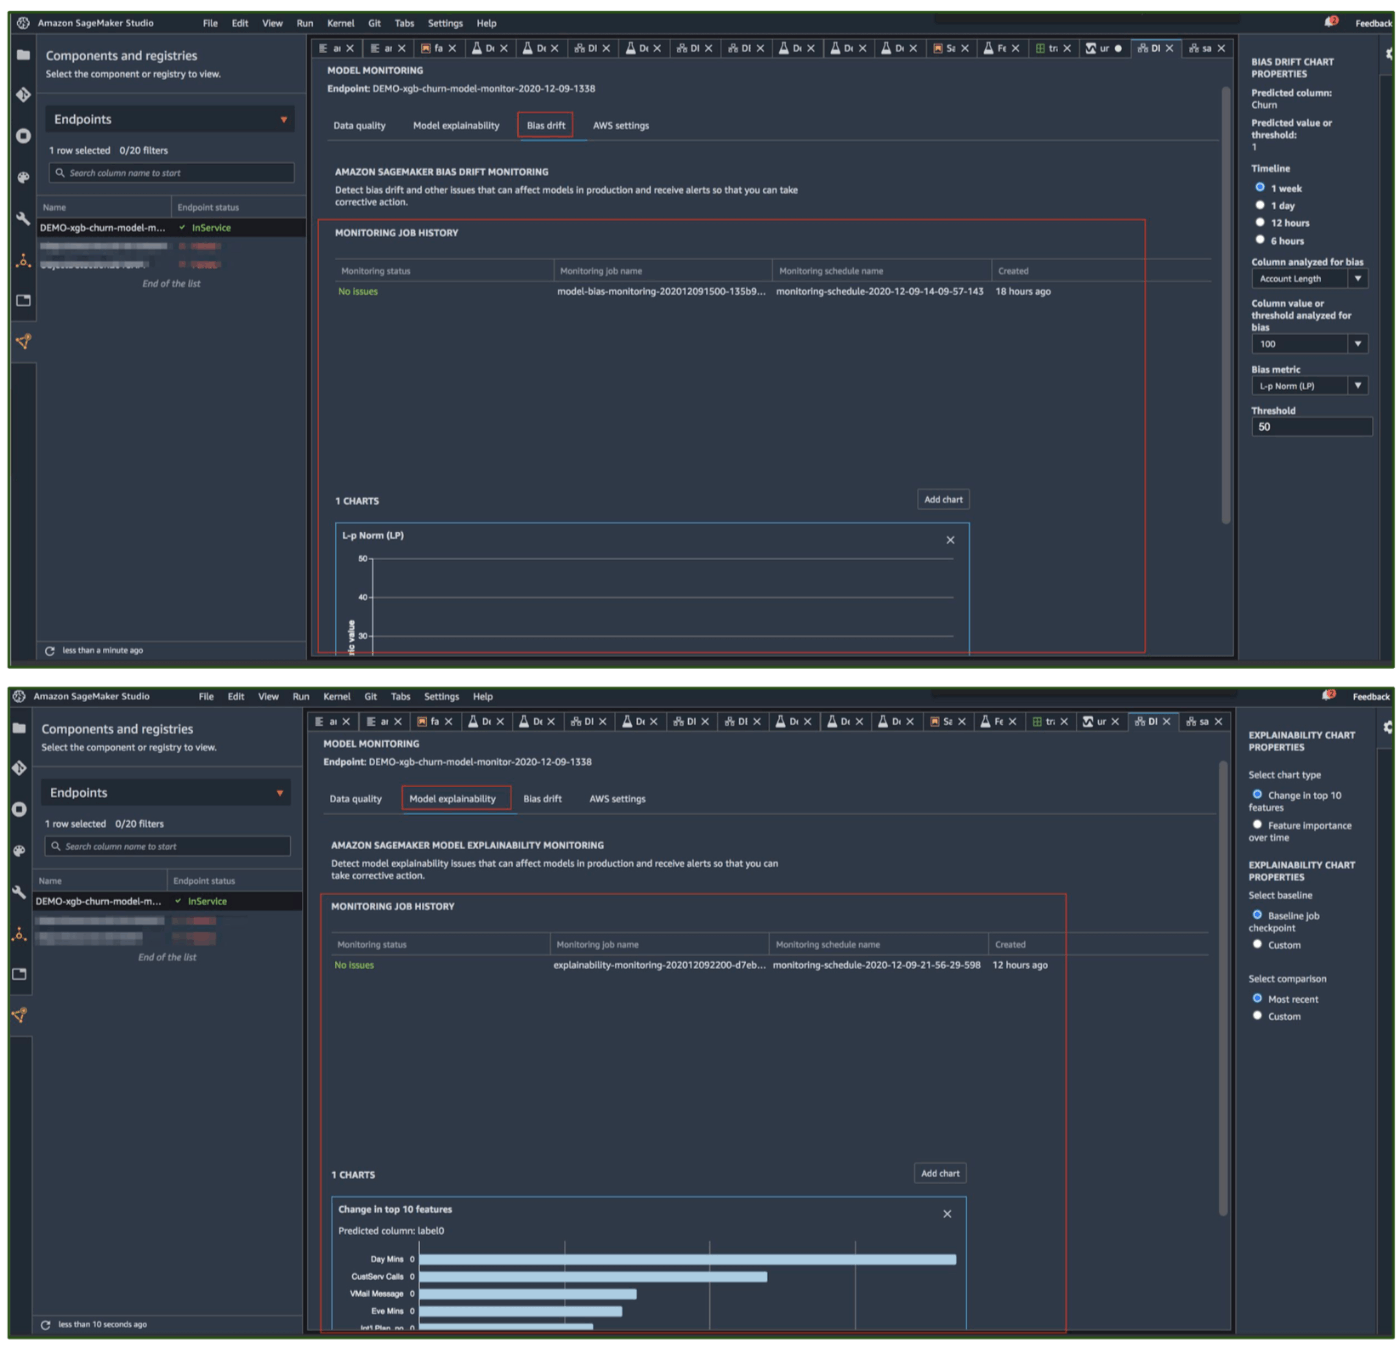Open command palette icon in bottom window sidebar

(x=19, y=851)
